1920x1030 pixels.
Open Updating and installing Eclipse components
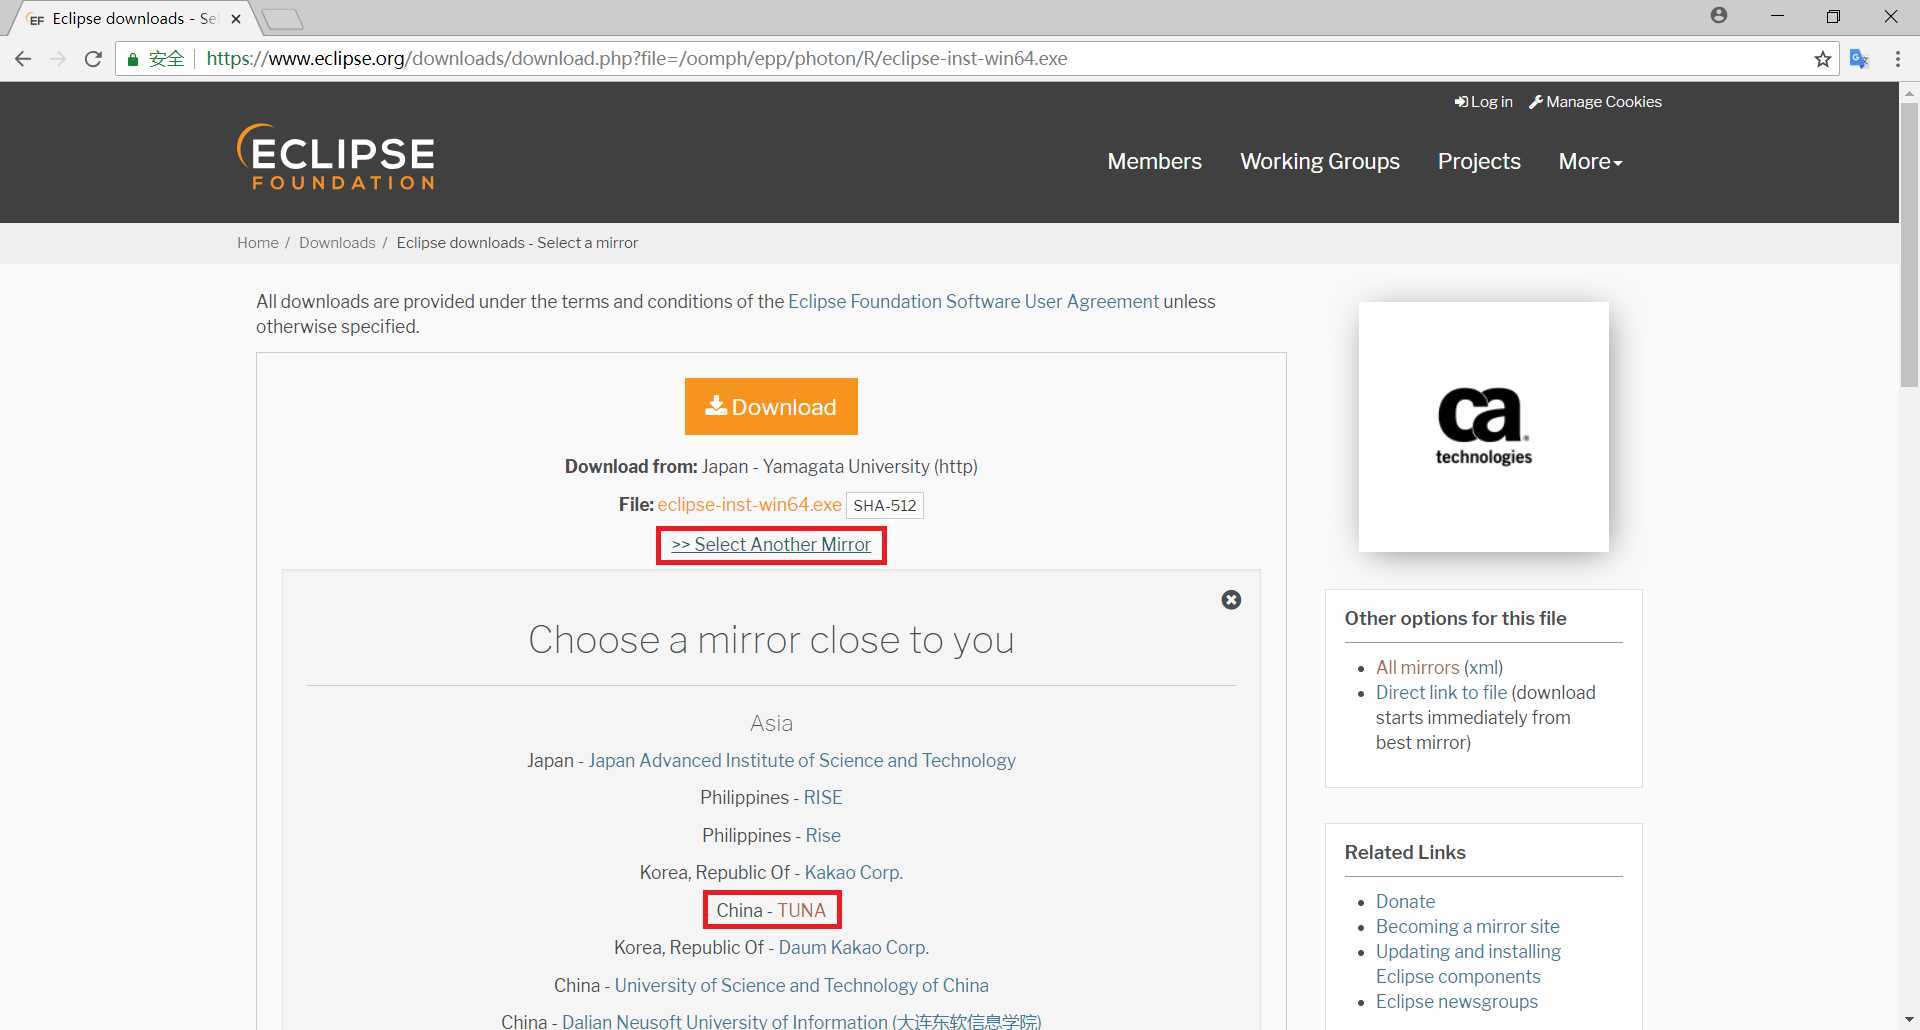pyautogui.click(x=1468, y=964)
